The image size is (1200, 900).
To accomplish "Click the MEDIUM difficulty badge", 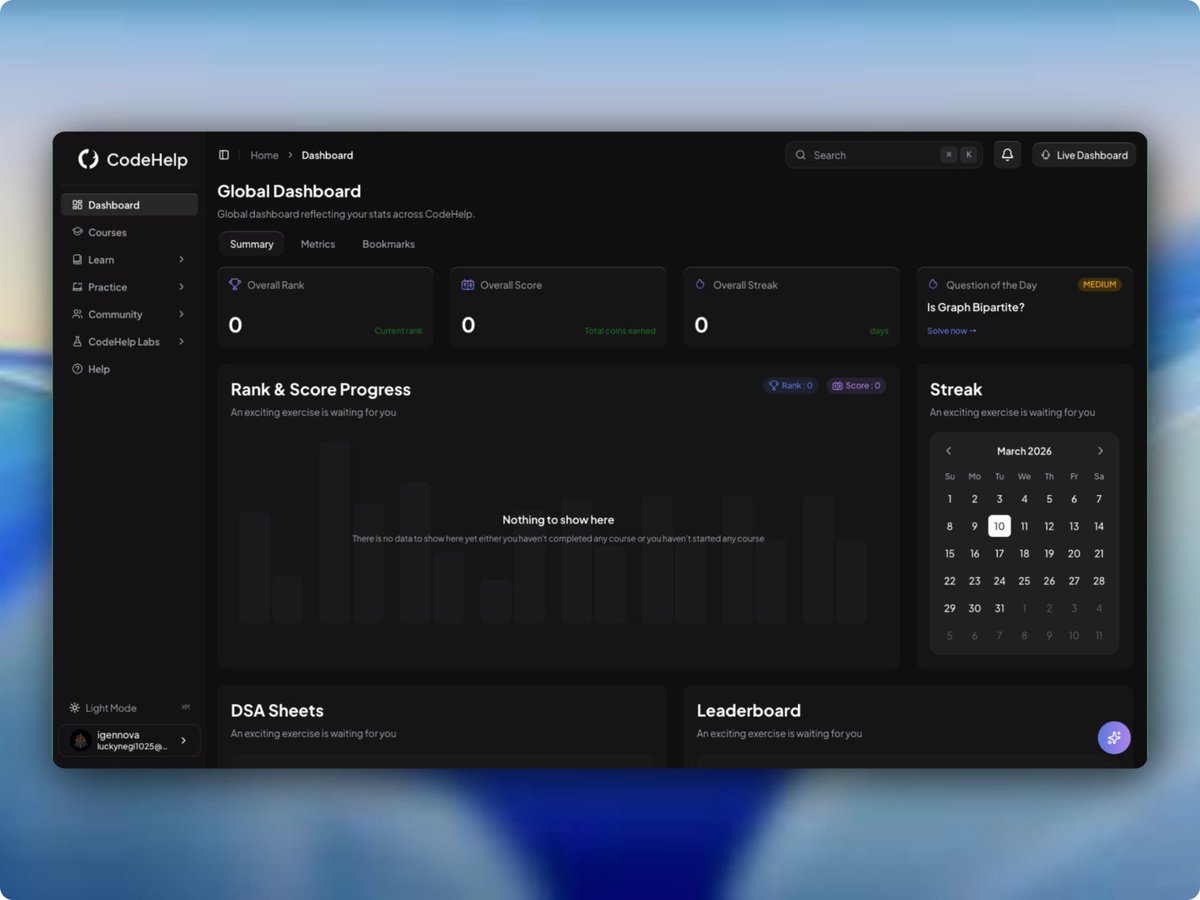I will point(1099,285).
